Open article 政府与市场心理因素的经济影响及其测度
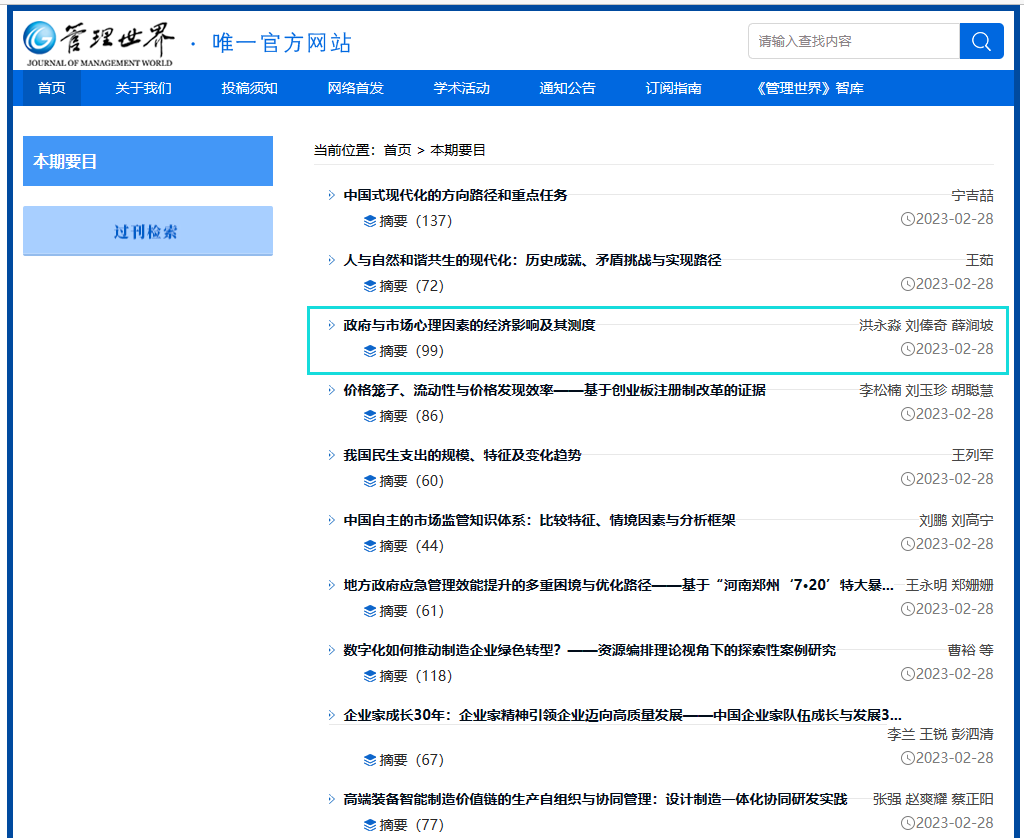This screenshot has width=1024, height=838. pyautogui.click(x=469, y=325)
